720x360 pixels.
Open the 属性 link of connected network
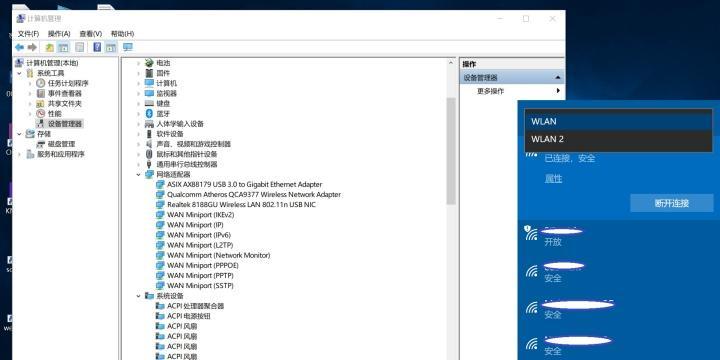553,179
